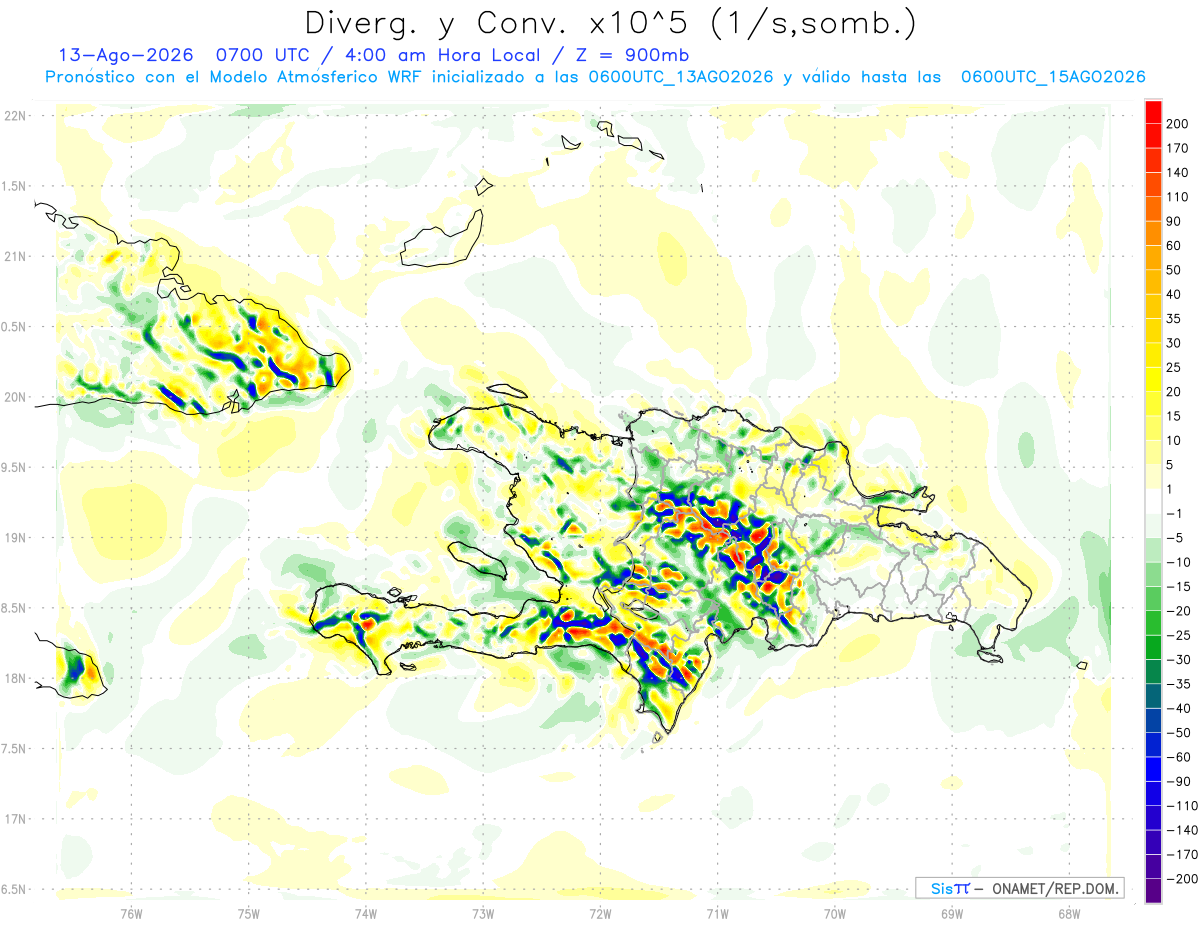The height and width of the screenshot is (927, 1200).
Task: Click the '25' value on the color scale
Action: coord(1174,368)
